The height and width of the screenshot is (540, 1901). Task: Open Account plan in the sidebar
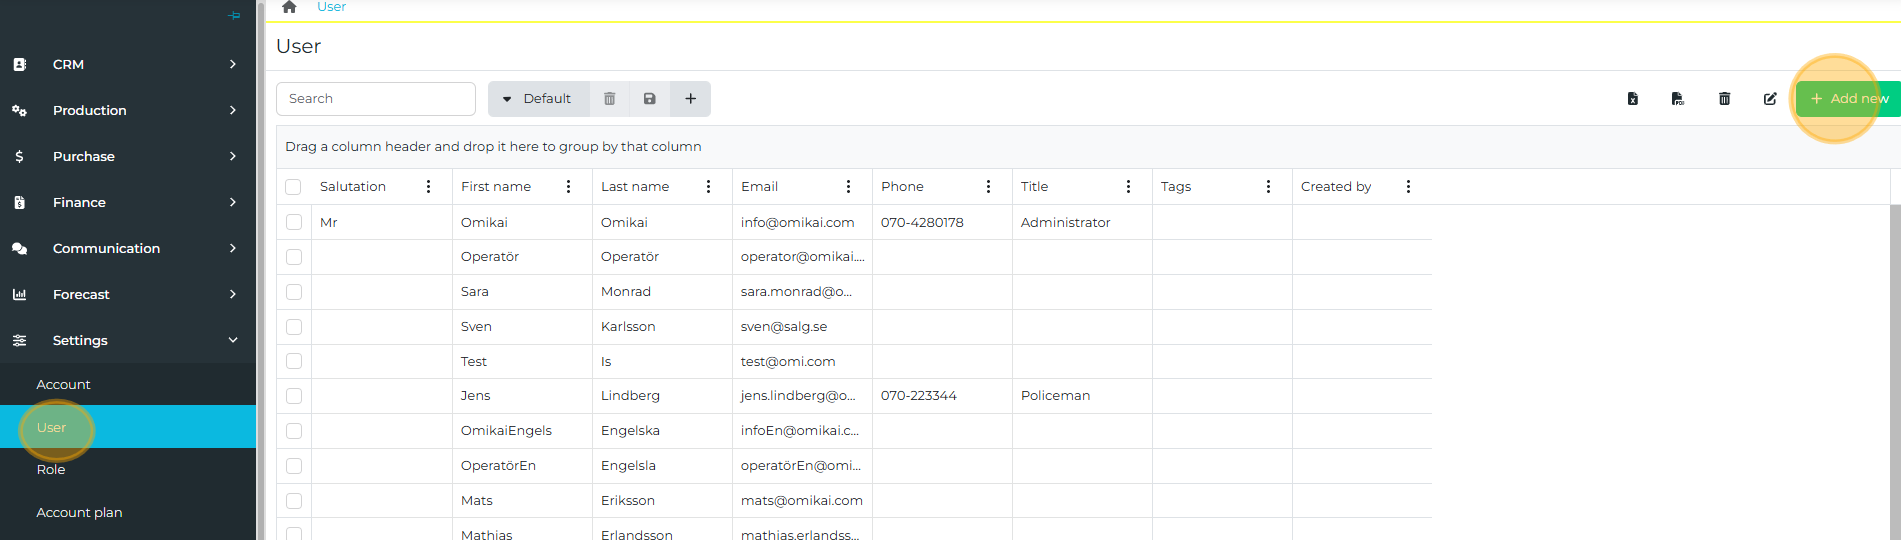pyautogui.click(x=79, y=512)
